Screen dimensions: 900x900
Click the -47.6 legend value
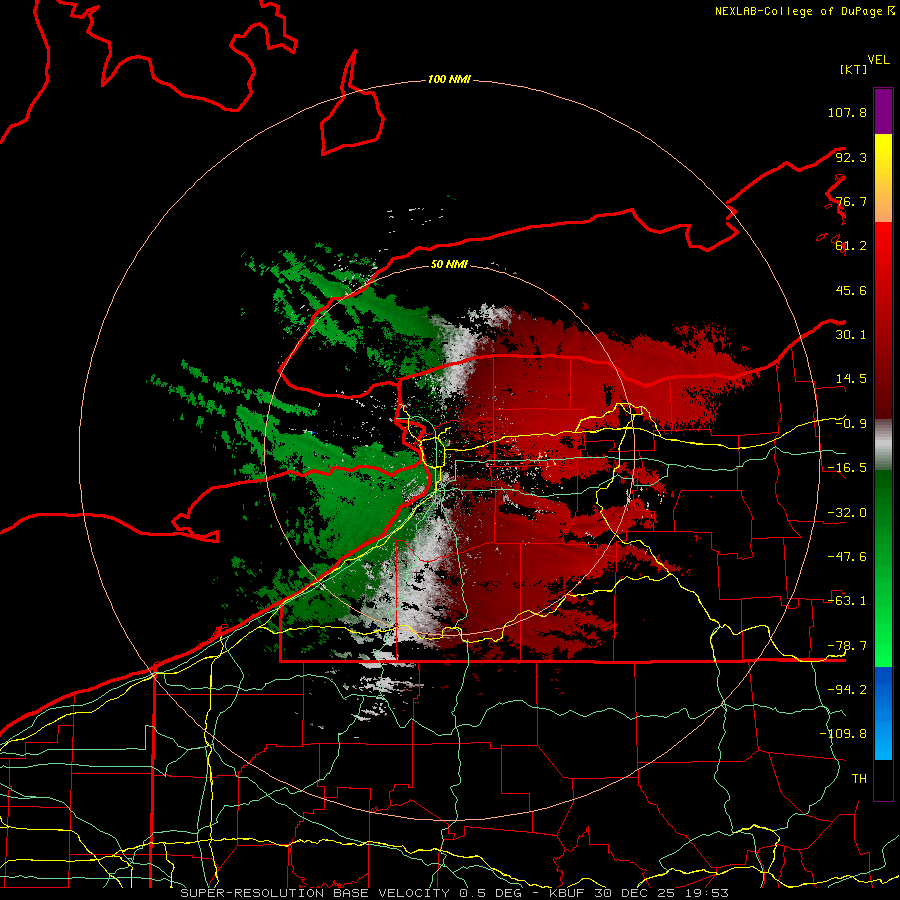[x=847, y=557]
